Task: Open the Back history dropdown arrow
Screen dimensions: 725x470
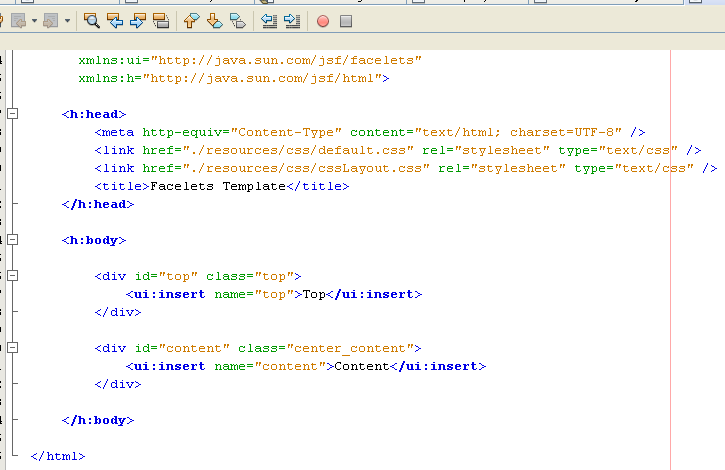Action: coord(34,21)
